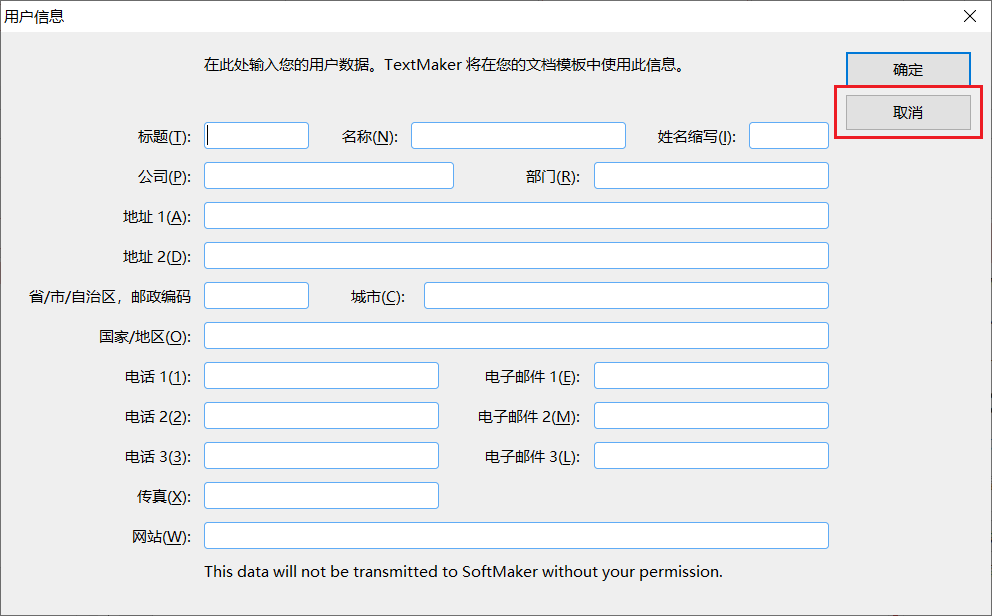Click the 标题 title input field
This screenshot has width=992, height=616.
pyautogui.click(x=256, y=135)
